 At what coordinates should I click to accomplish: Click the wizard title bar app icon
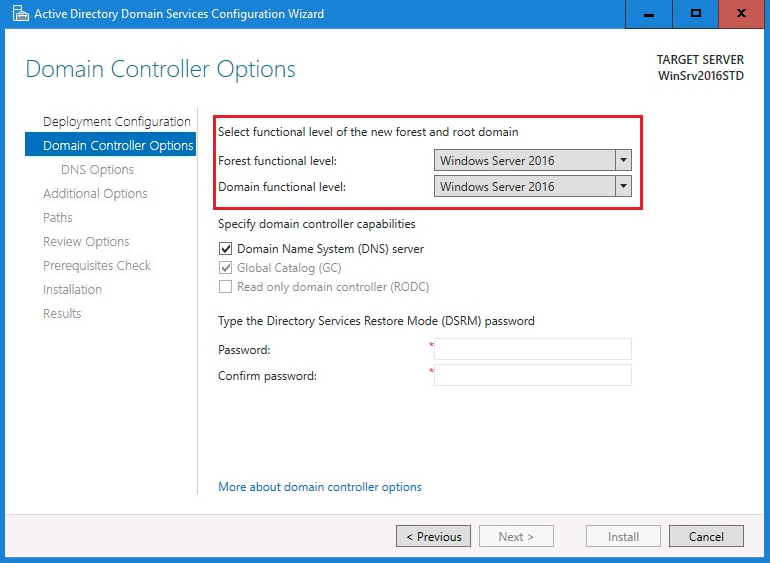(18, 14)
